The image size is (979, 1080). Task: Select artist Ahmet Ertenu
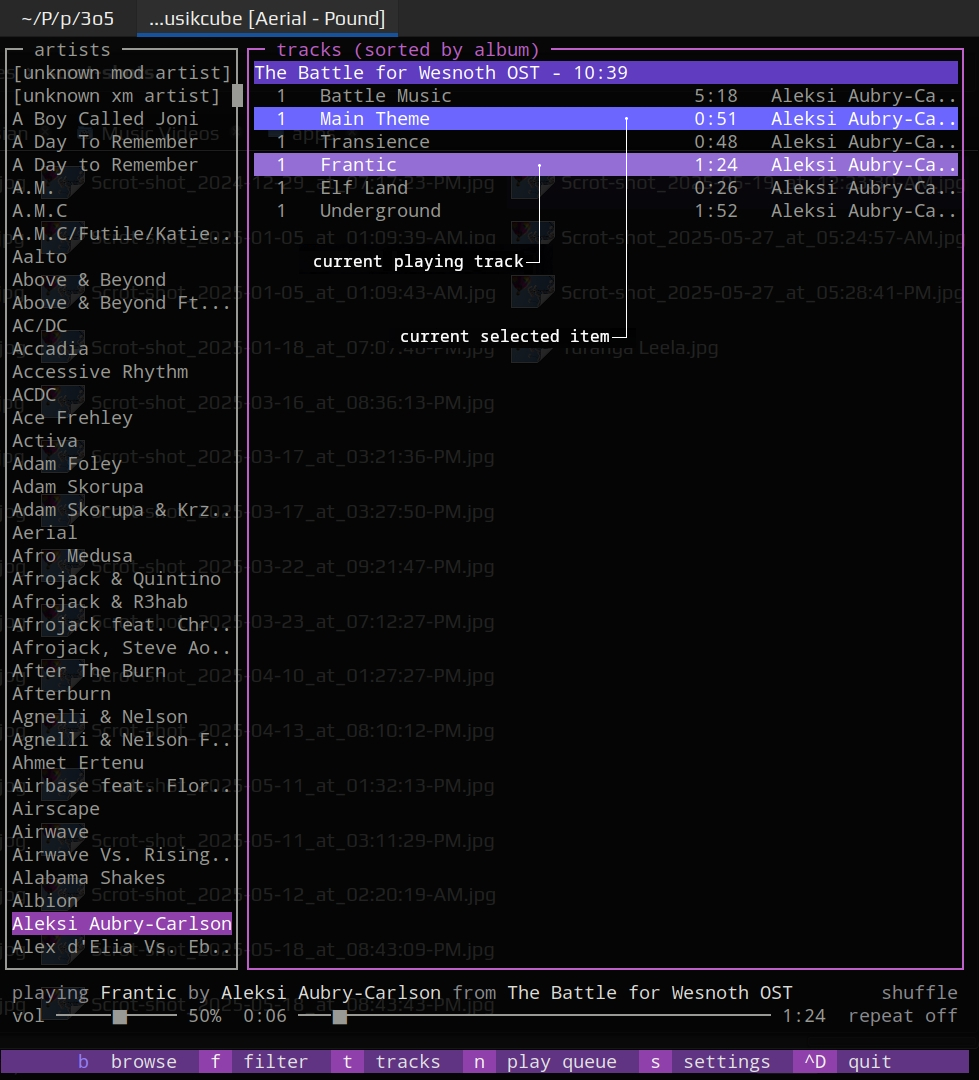(x=78, y=763)
